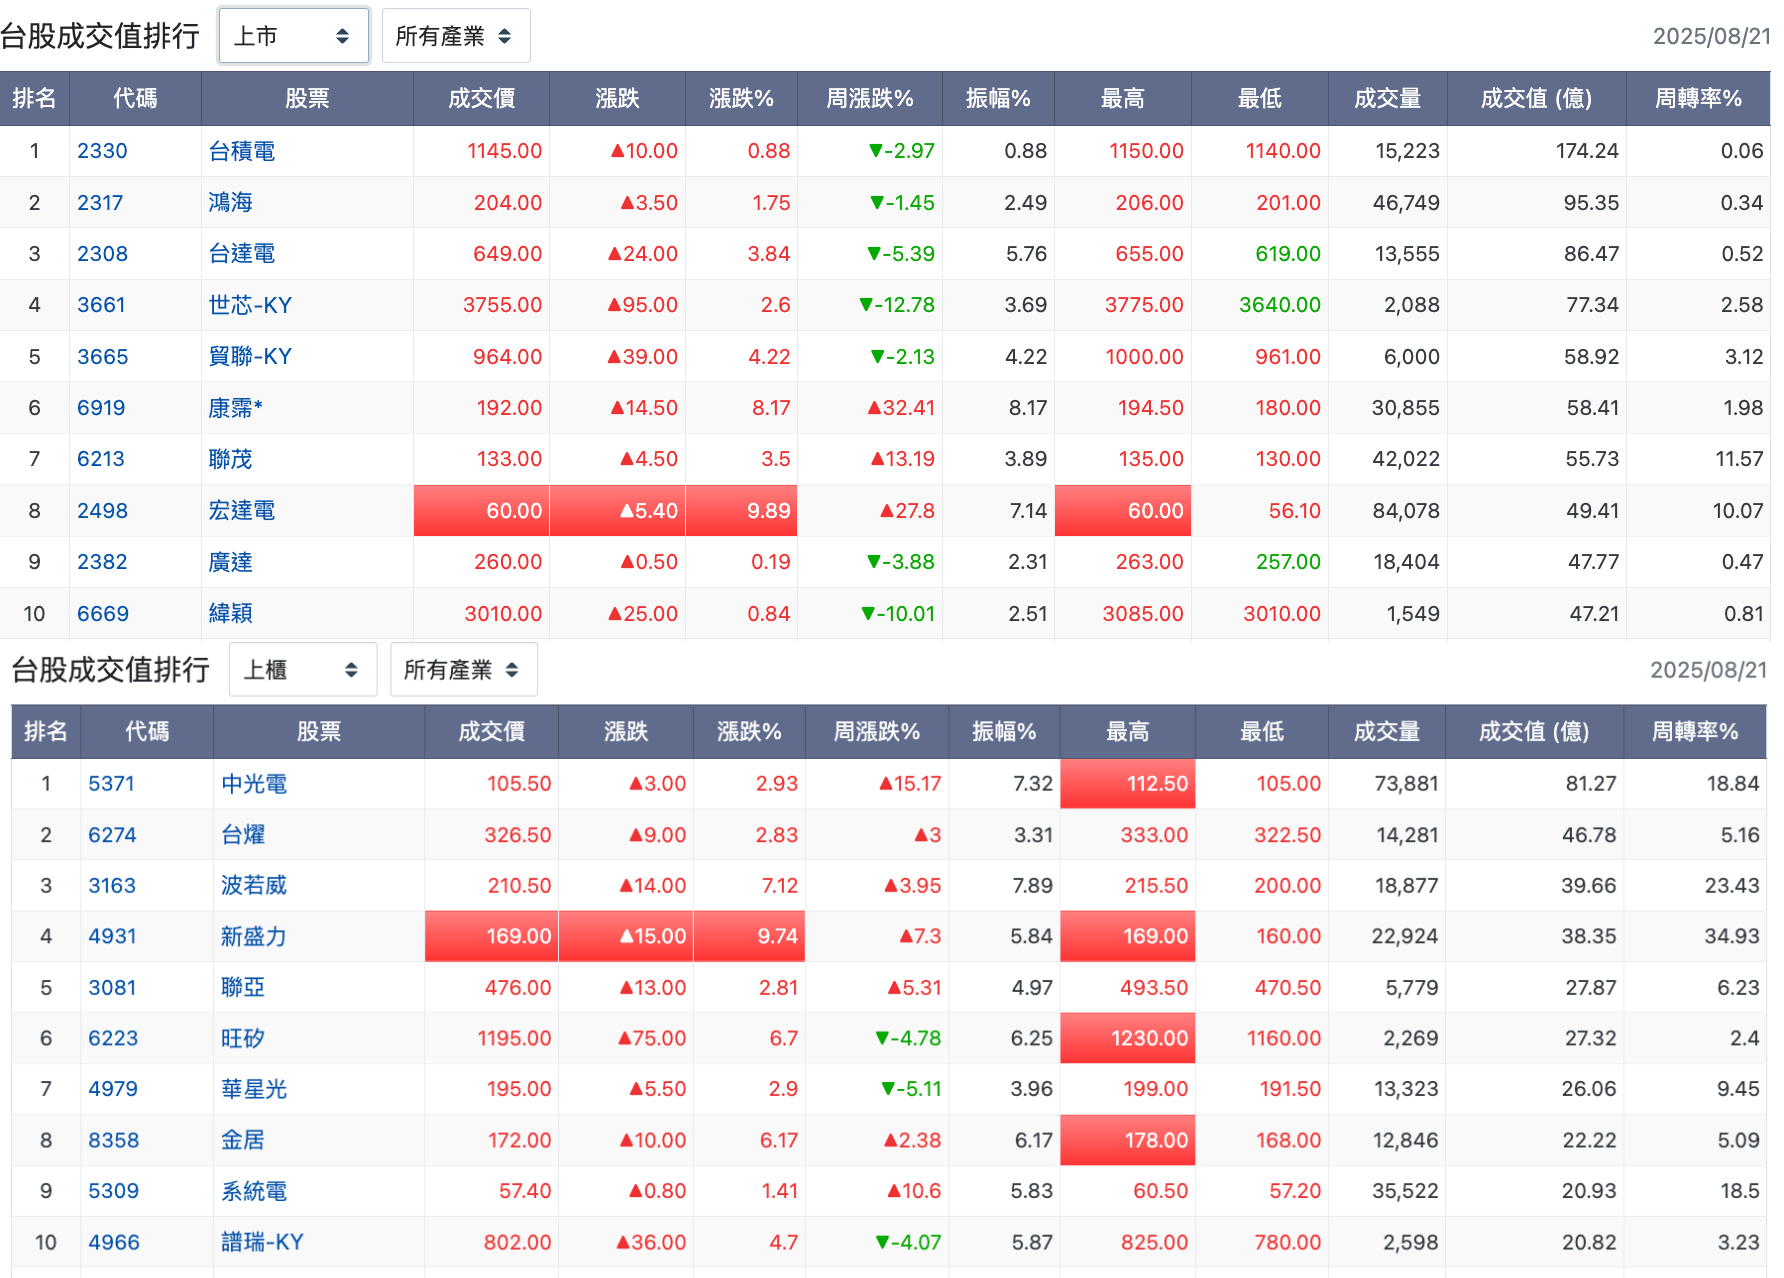1784x1278 pixels.
Task: Open the 上櫃 market dropdown
Action: coord(303,669)
